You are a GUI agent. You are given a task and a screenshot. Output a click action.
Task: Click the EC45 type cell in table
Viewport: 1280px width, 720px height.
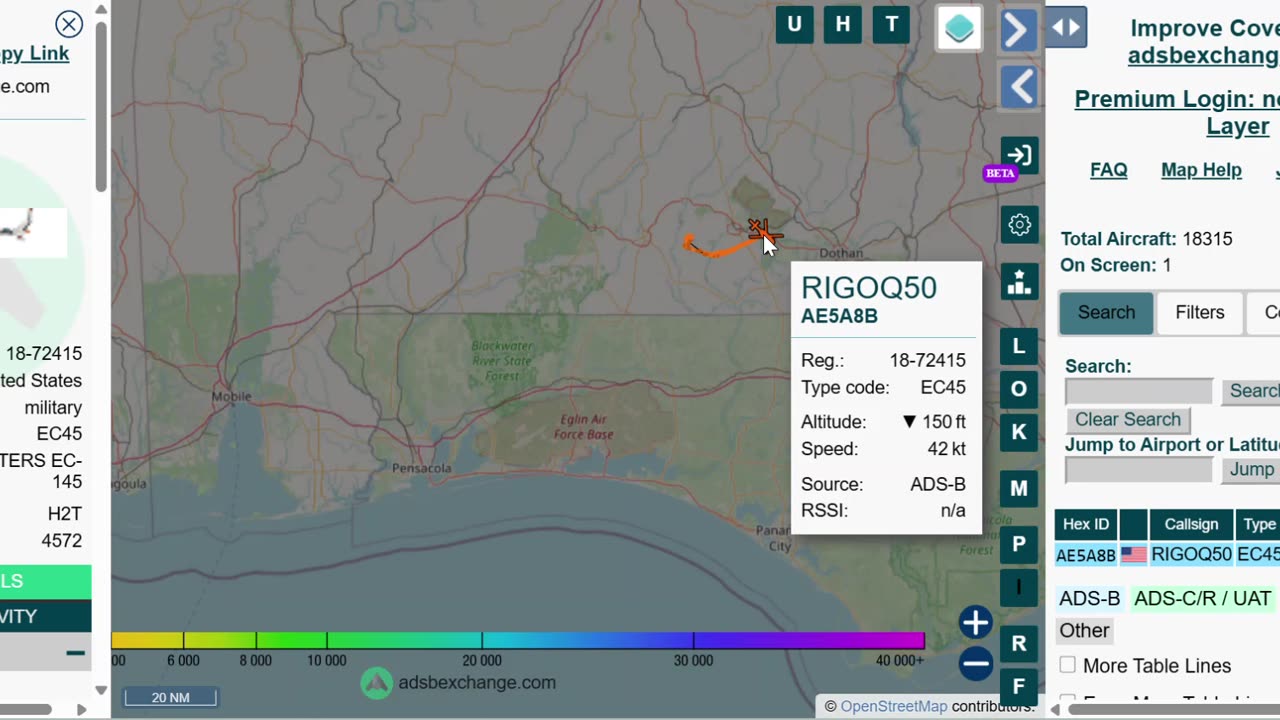pos(1258,555)
